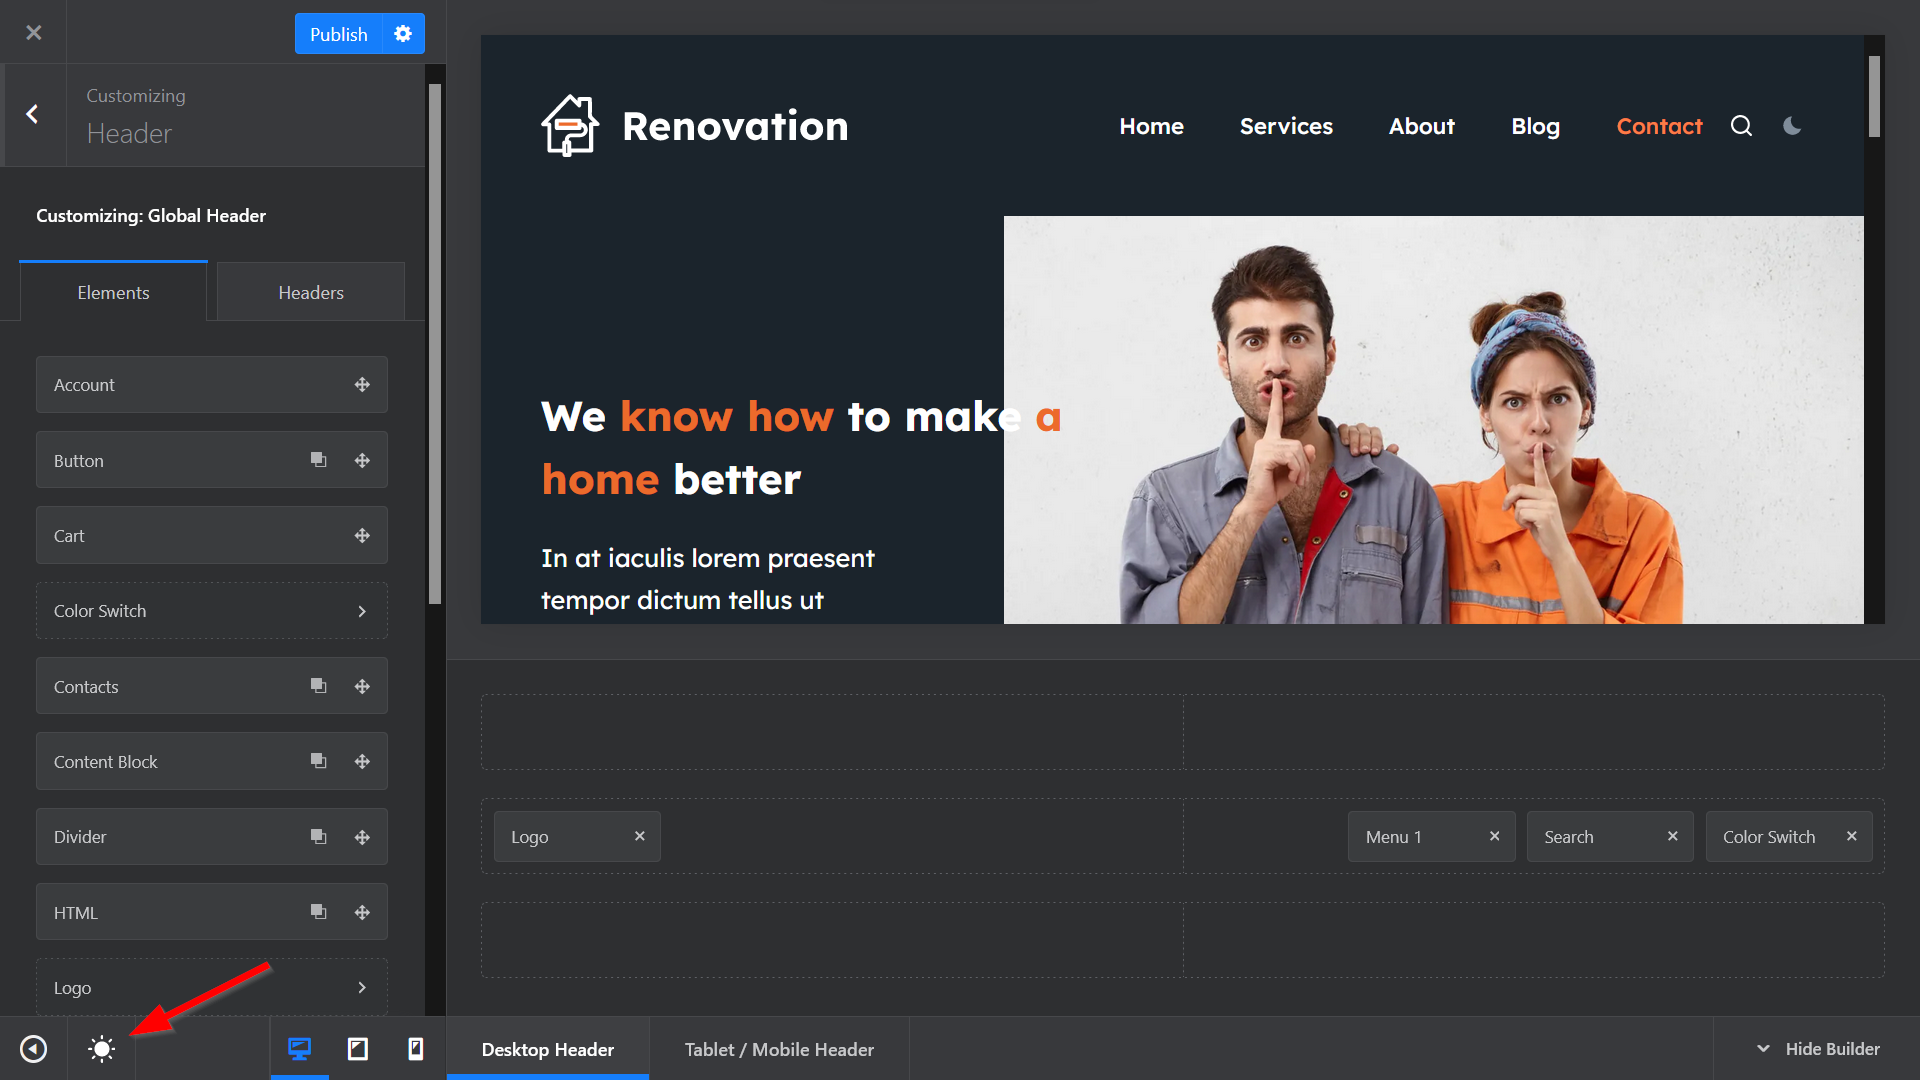Click the duplicate icon on HTML element

click(318, 912)
